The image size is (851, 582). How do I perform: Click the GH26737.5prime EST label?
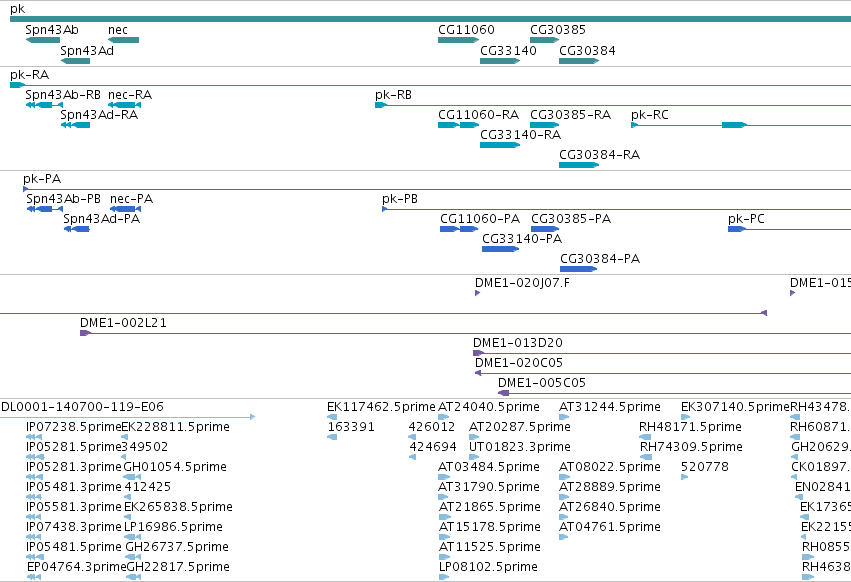pos(177,547)
